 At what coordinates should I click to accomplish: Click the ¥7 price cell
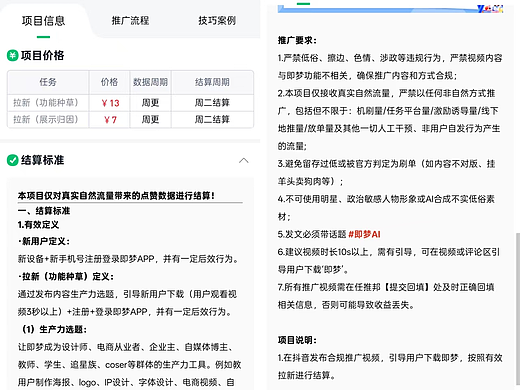110,120
